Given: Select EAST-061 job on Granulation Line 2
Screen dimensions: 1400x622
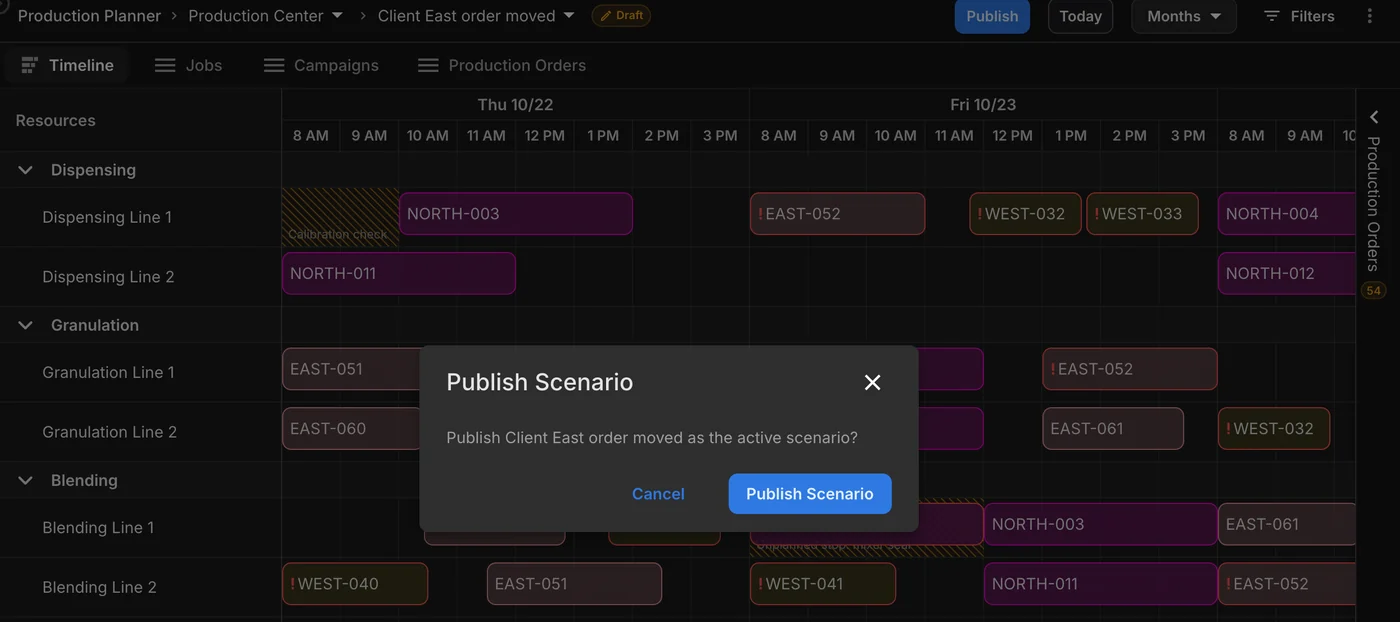Looking at the screenshot, I should (1113, 429).
